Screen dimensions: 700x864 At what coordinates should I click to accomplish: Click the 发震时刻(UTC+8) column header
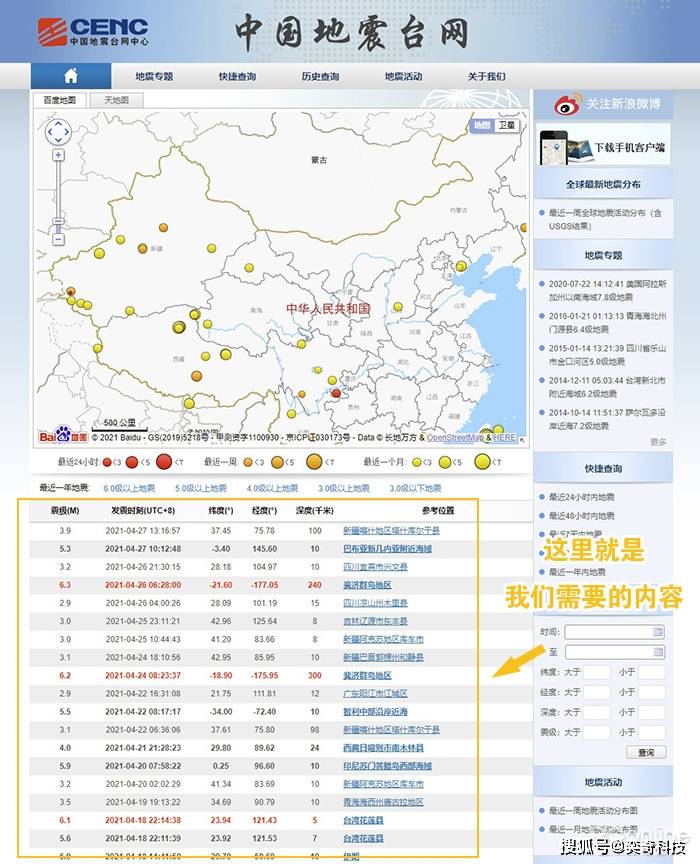tap(143, 511)
